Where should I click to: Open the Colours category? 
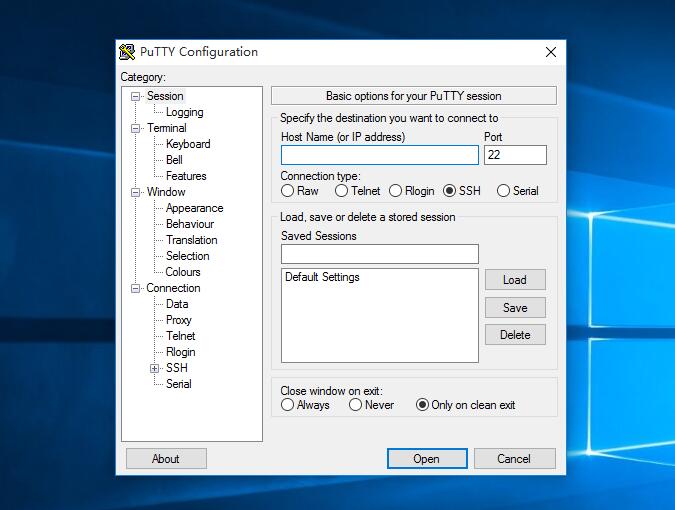[183, 272]
